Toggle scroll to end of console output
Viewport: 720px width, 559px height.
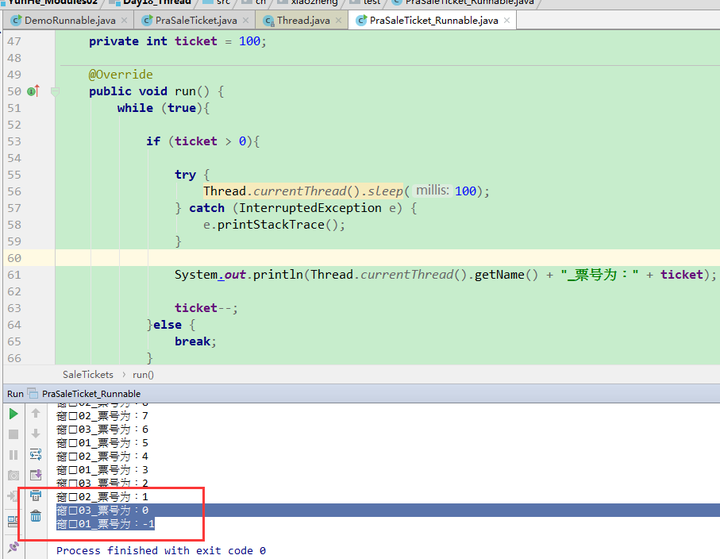[36, 475]
